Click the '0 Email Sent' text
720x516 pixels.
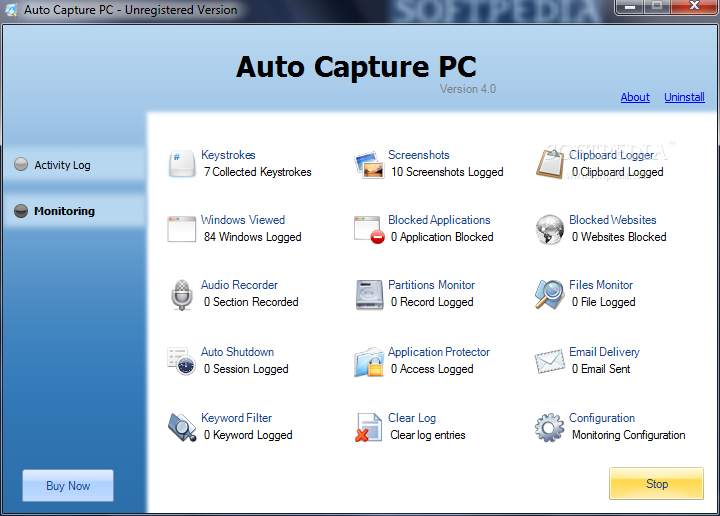(601, 369)
